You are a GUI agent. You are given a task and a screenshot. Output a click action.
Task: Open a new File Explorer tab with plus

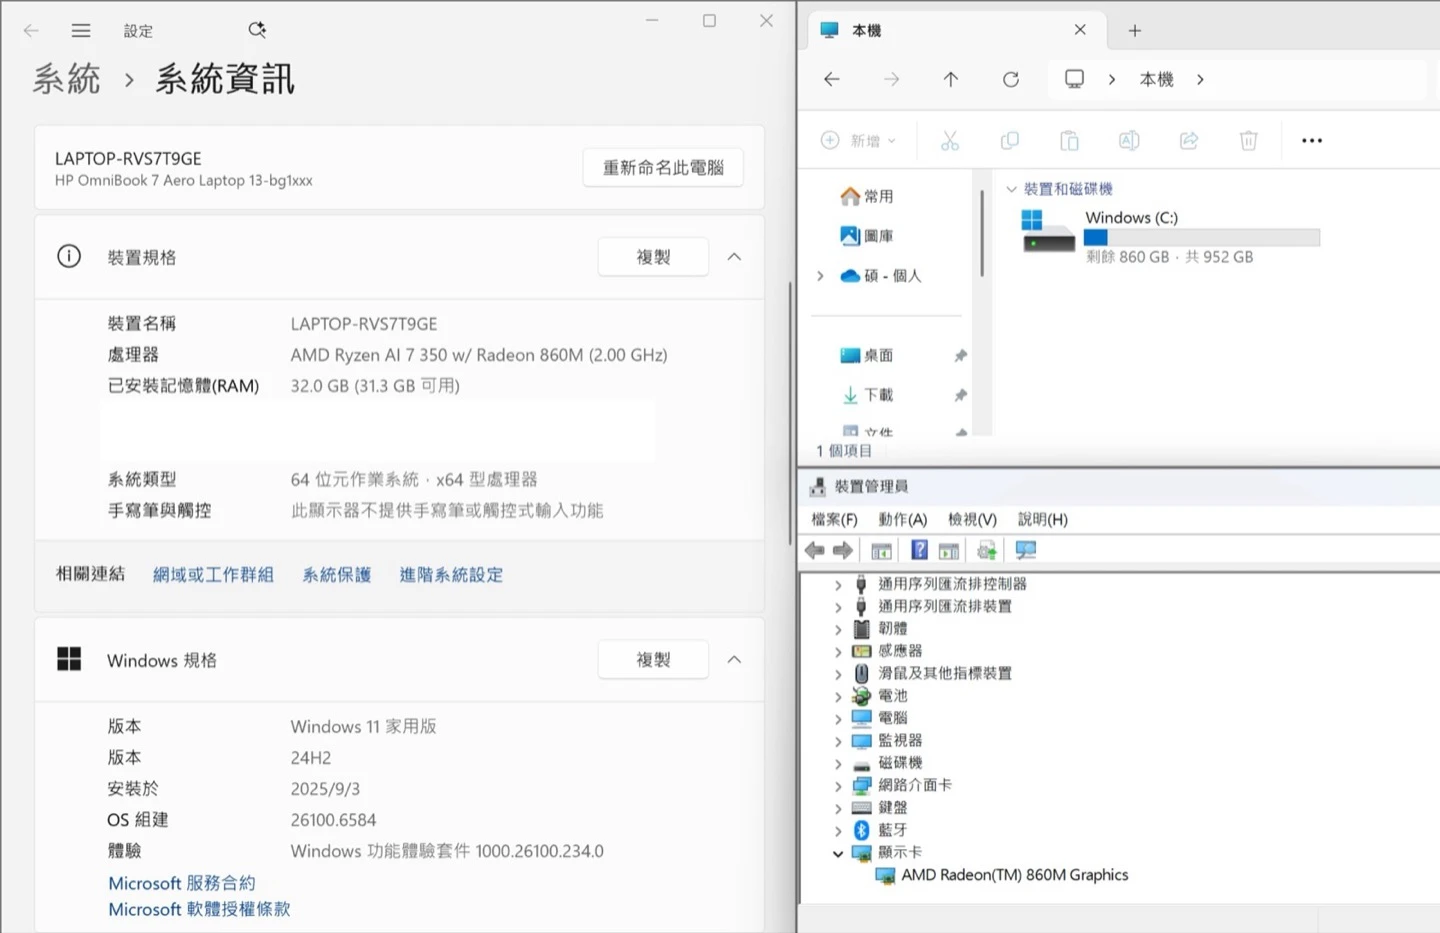[x=1135, y=31]
